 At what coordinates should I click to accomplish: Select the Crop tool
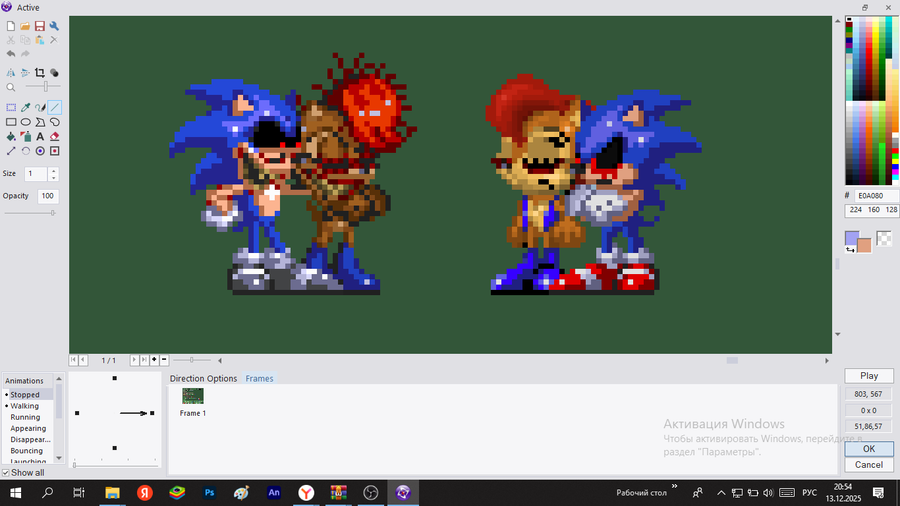[40, 73]
